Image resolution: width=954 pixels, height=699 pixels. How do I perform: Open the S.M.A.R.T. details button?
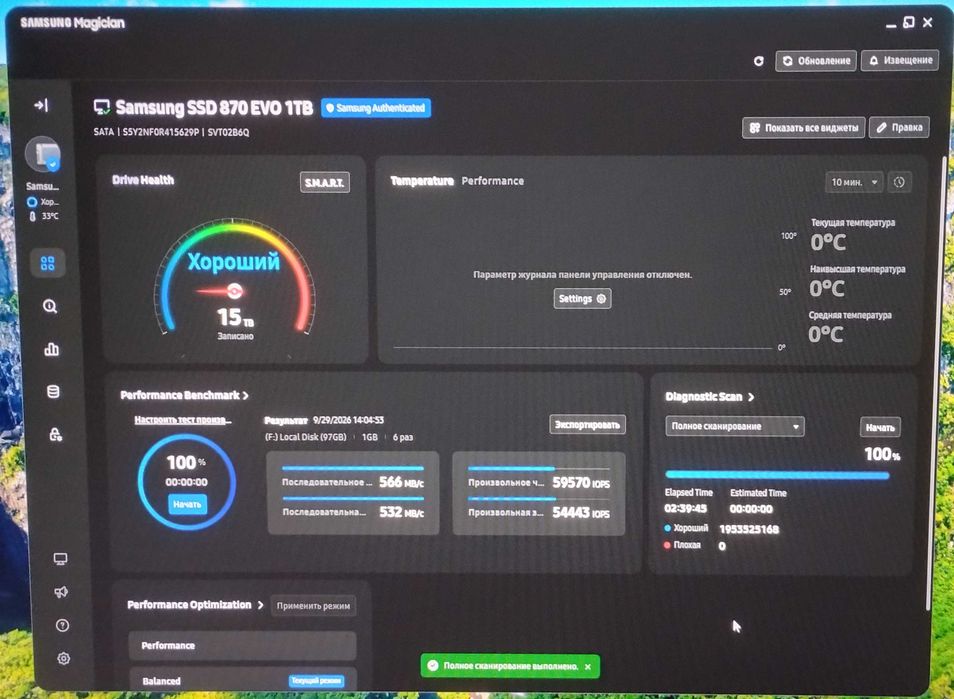pos(325,183)
